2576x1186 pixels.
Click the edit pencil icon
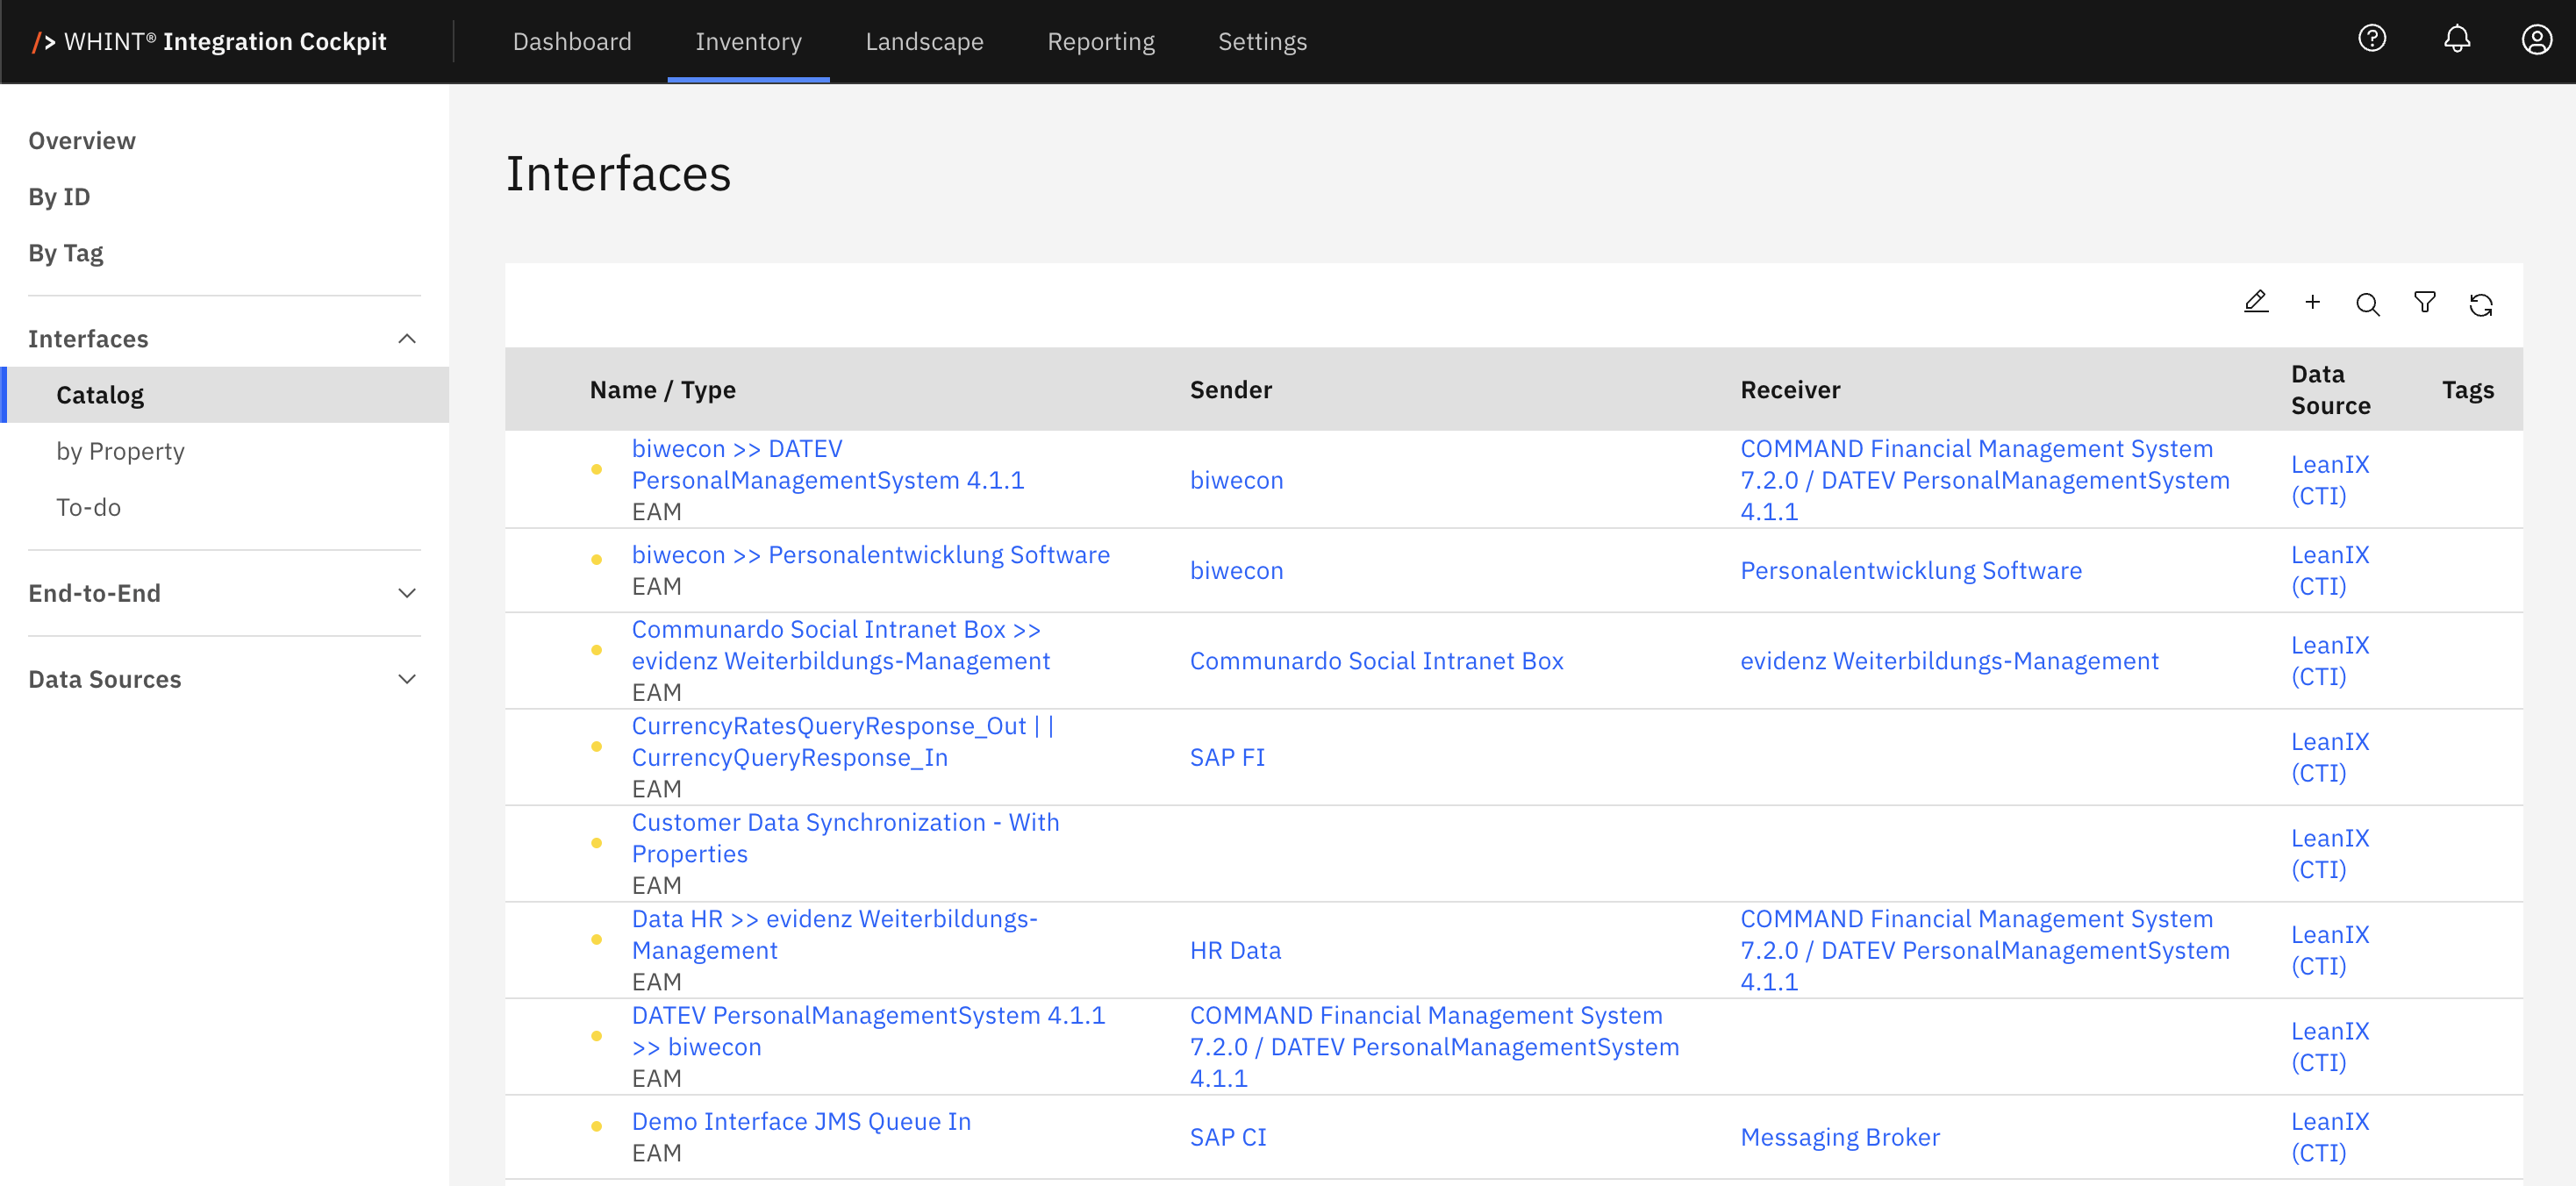(2255, 303)
